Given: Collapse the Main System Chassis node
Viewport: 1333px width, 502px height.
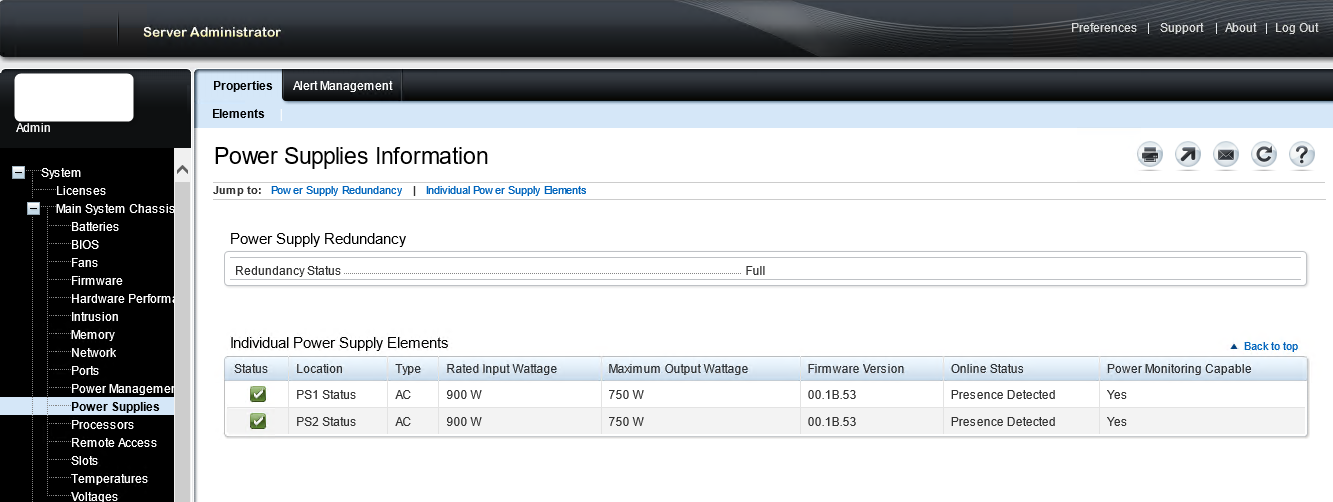Looking at the screenshot, I should coord(34,209).
